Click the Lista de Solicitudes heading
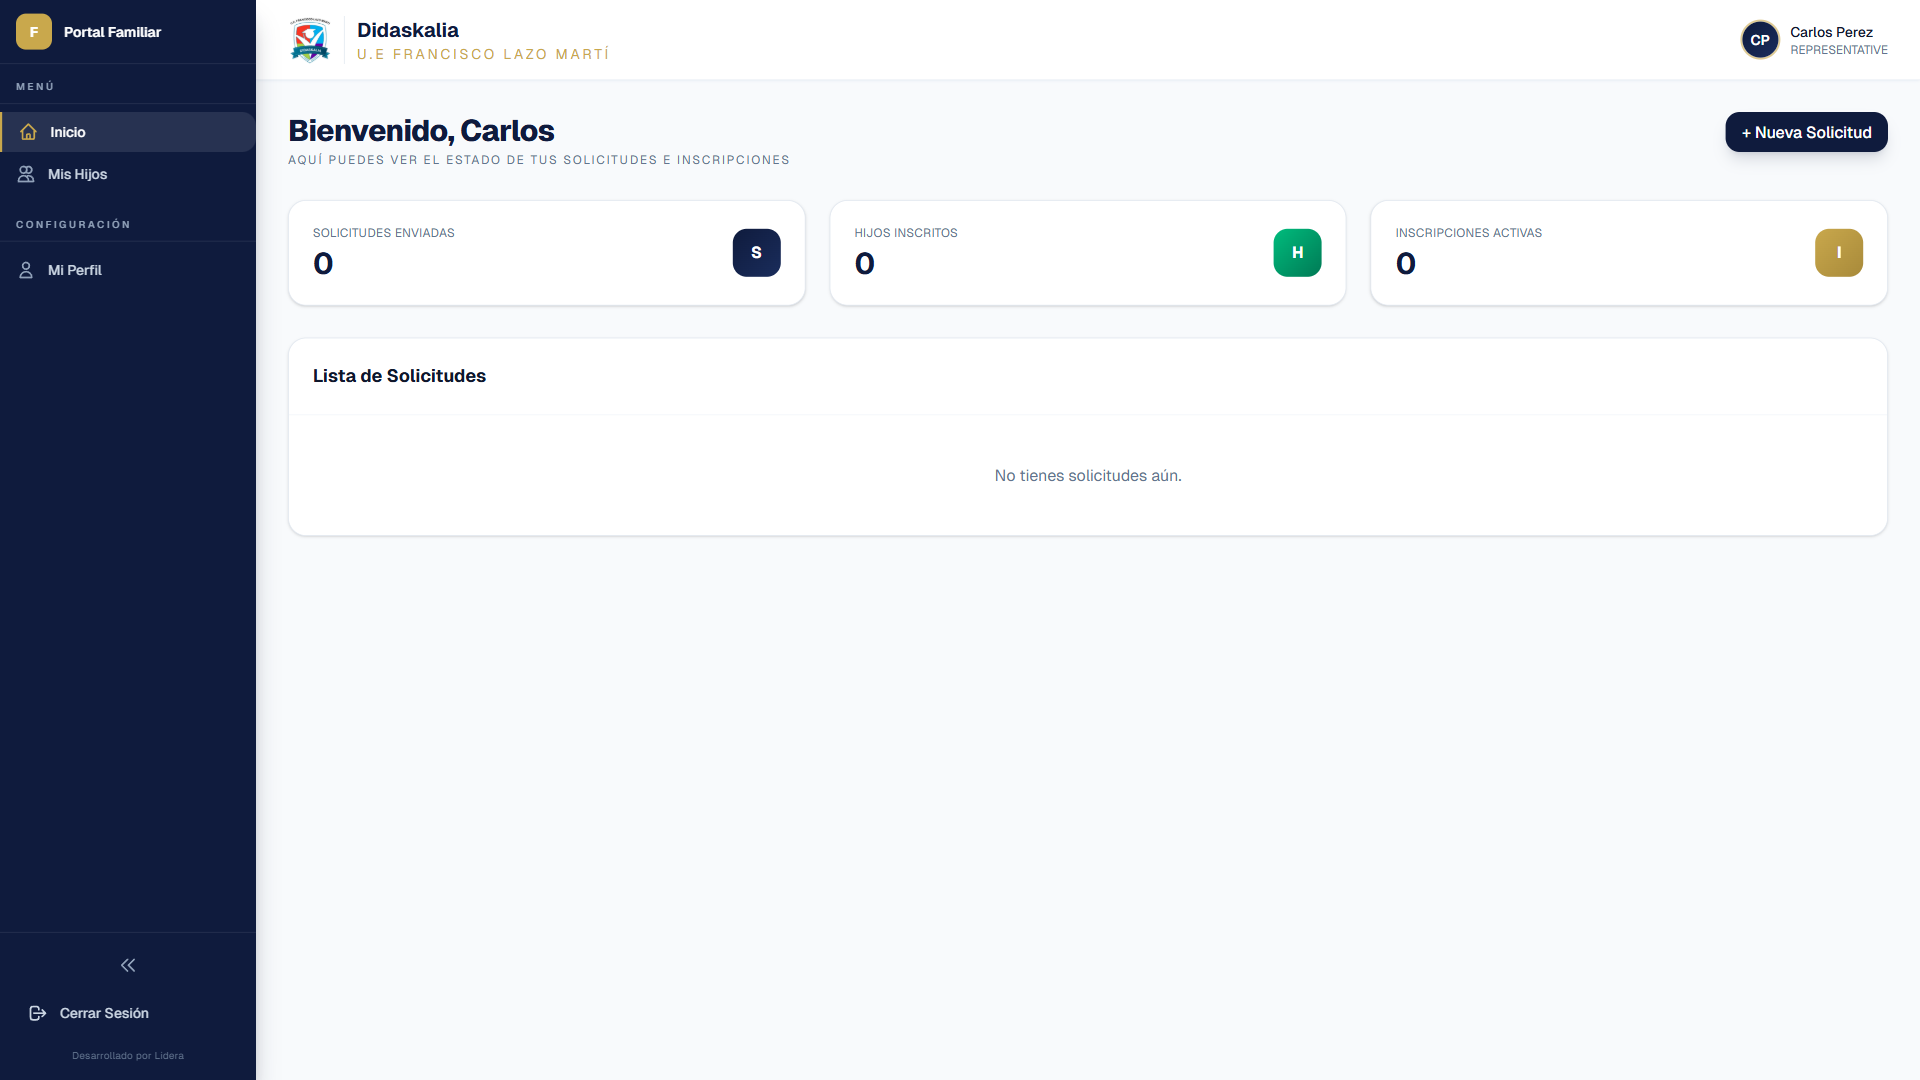The height and width of the screenshot is (1080, 1920). [399, 376]
